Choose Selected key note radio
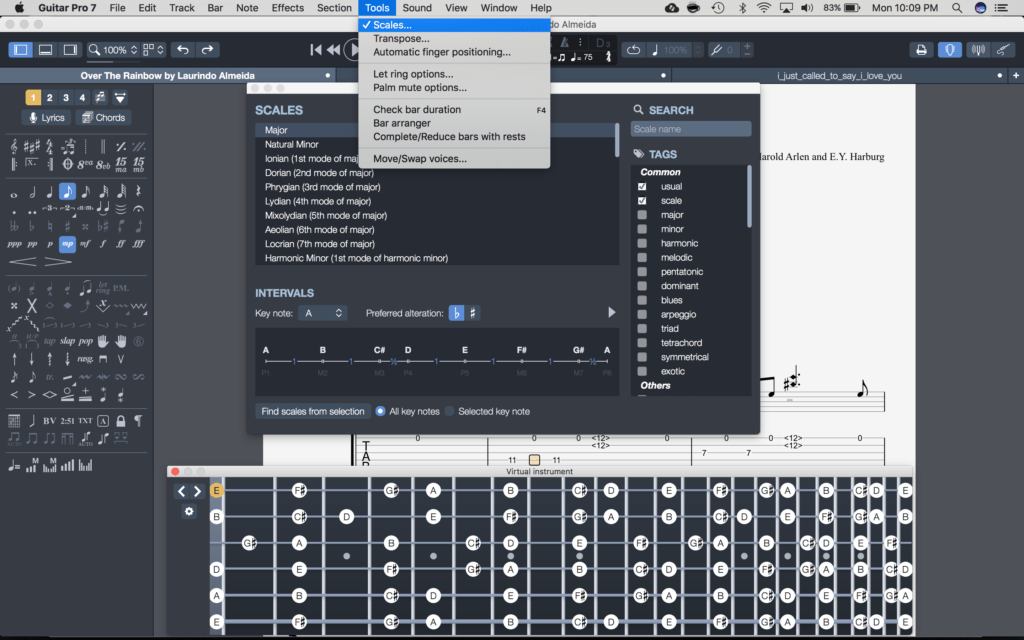Viewport: 1024px width, 640px height. [449, 411]
